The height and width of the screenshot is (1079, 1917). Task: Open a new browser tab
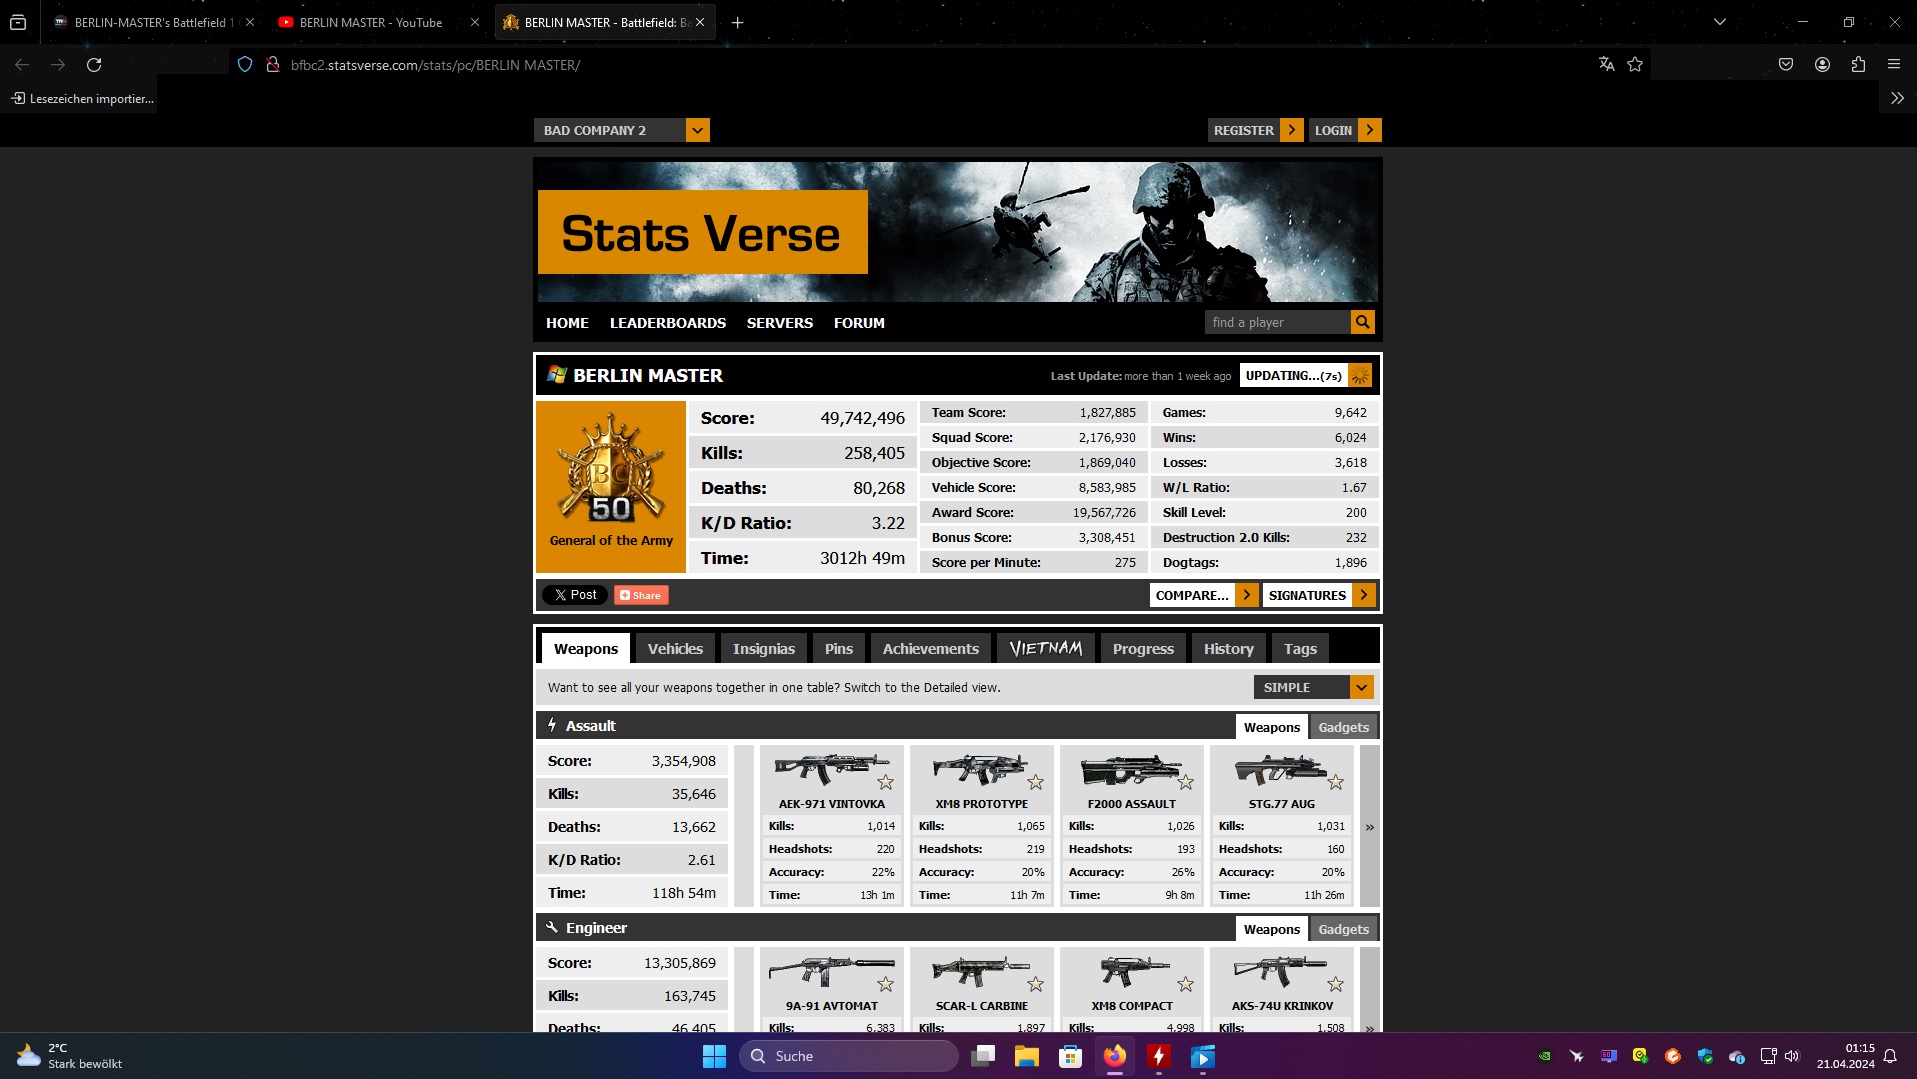click(x=738, y=22)
